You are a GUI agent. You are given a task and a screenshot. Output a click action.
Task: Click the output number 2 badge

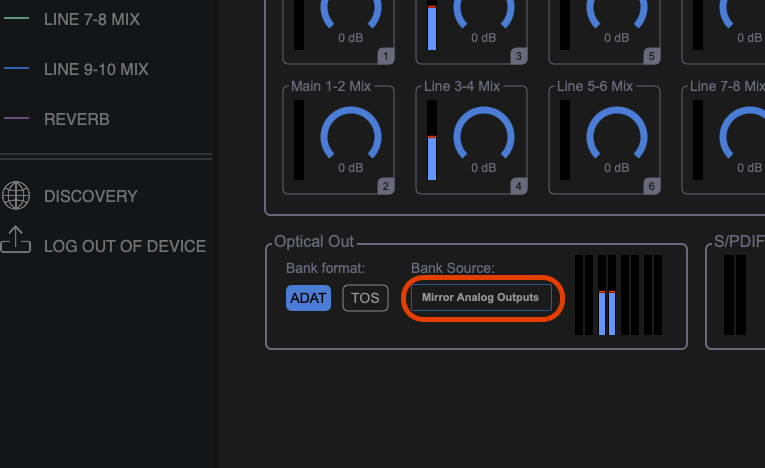point(385,186)
